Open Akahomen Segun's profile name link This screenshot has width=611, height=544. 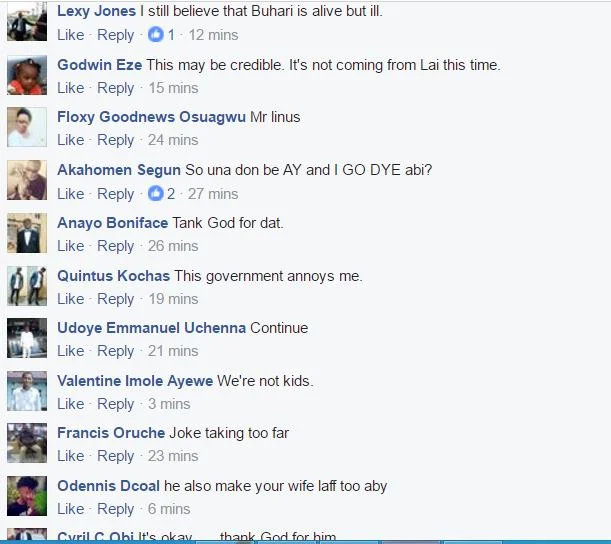pos(119,170)
